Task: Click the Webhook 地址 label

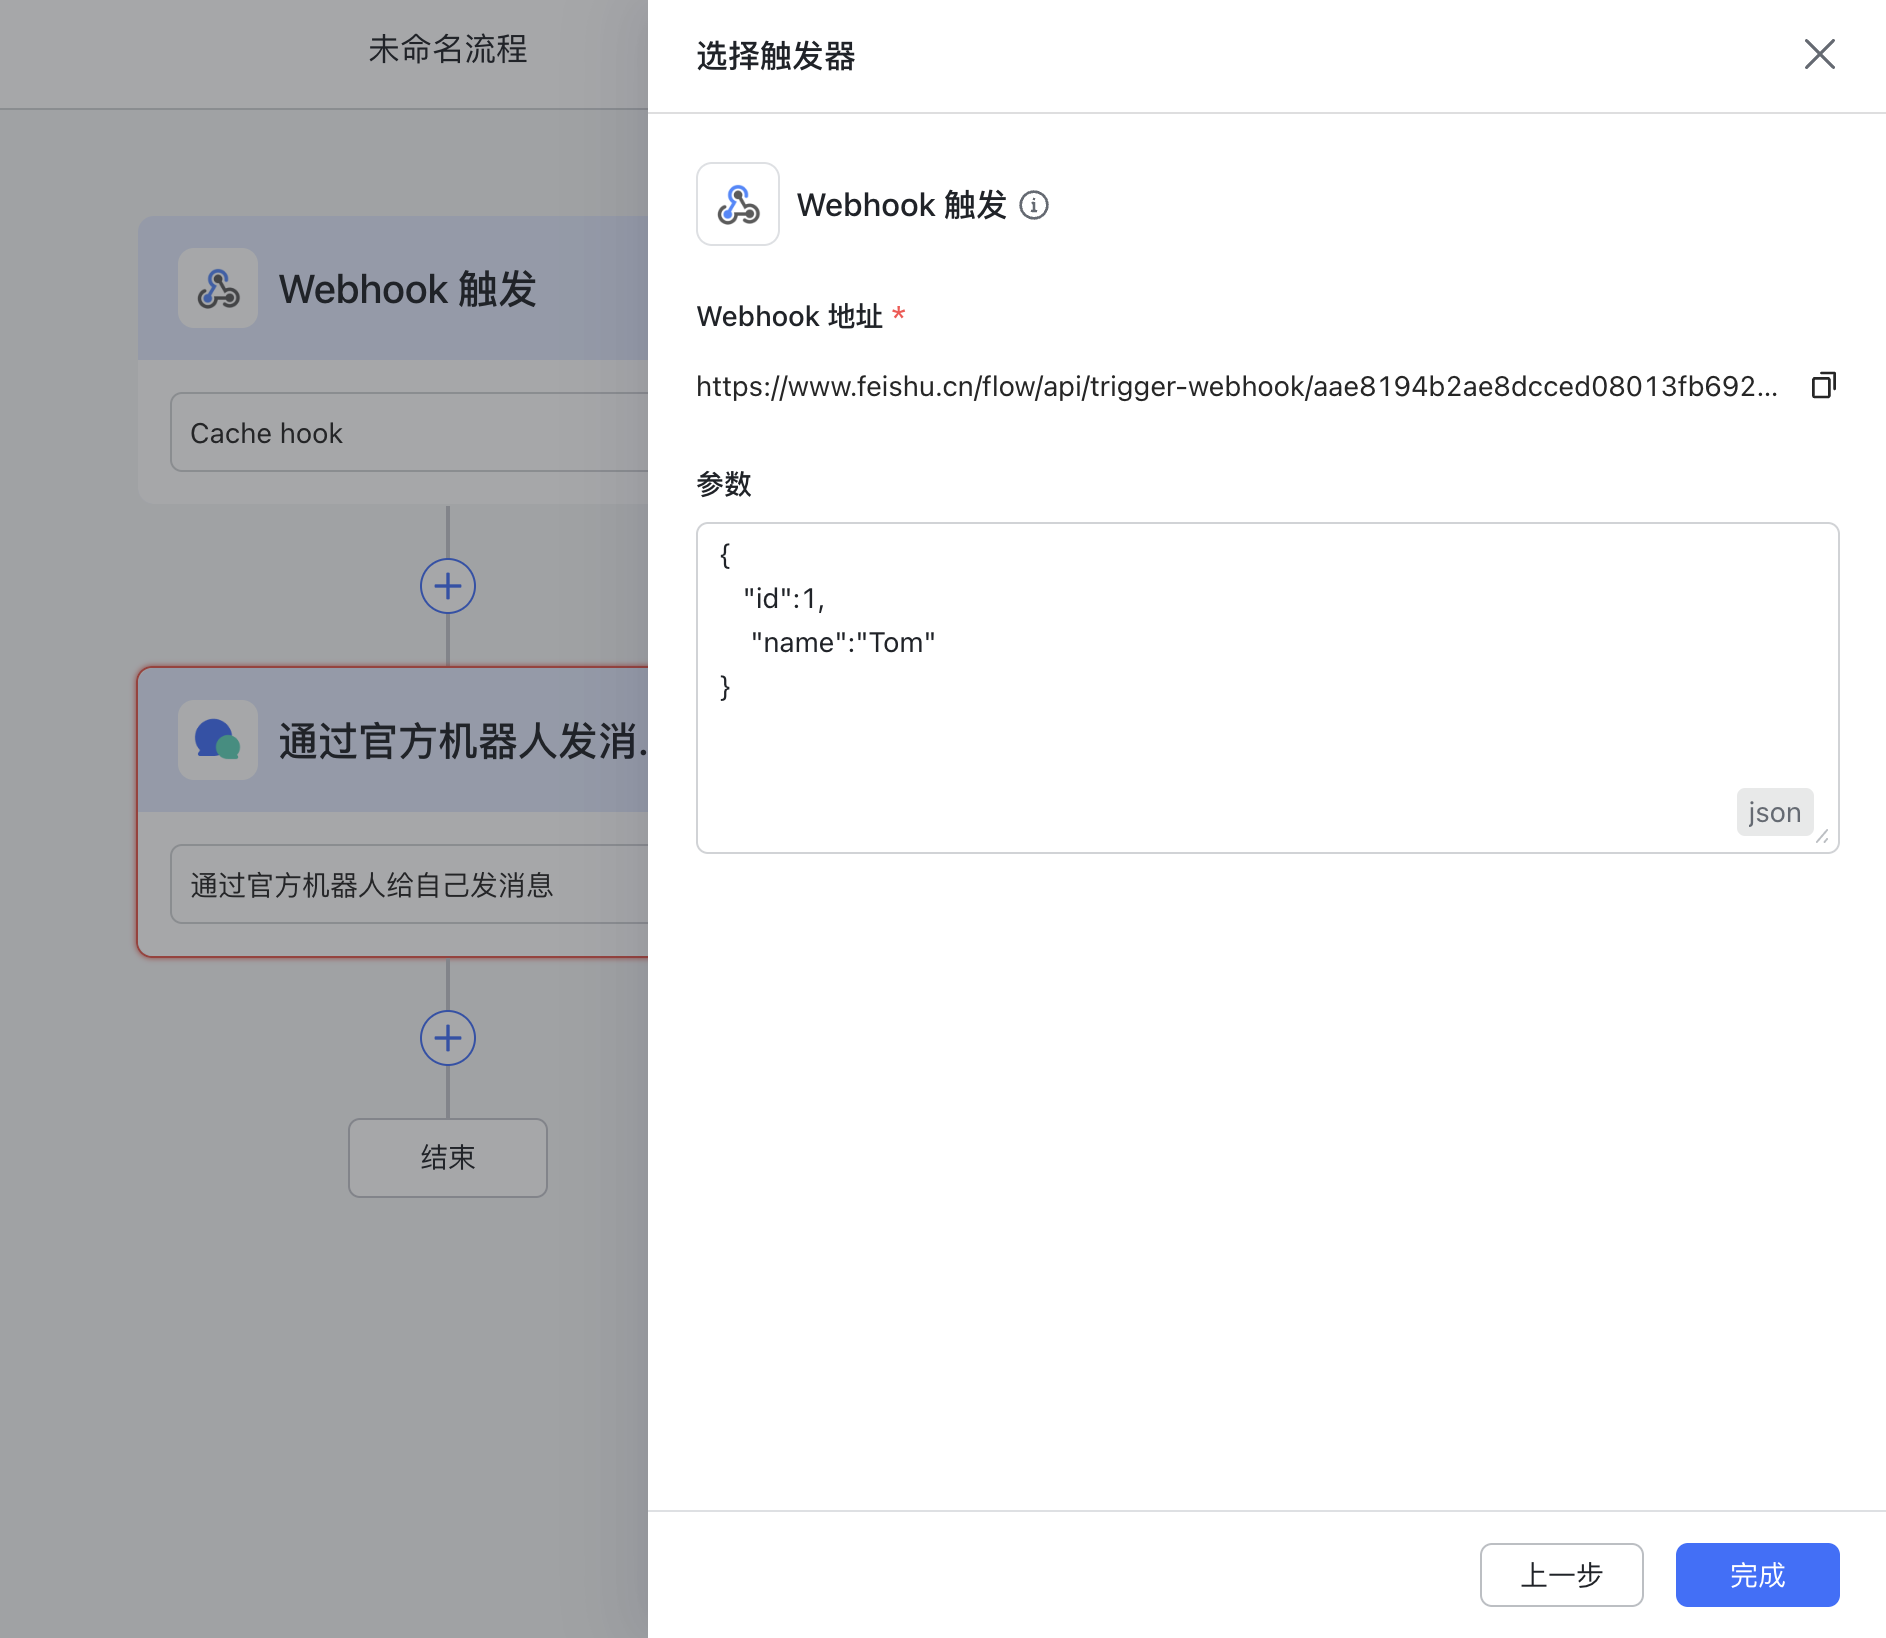Action: tap(789, 316)
